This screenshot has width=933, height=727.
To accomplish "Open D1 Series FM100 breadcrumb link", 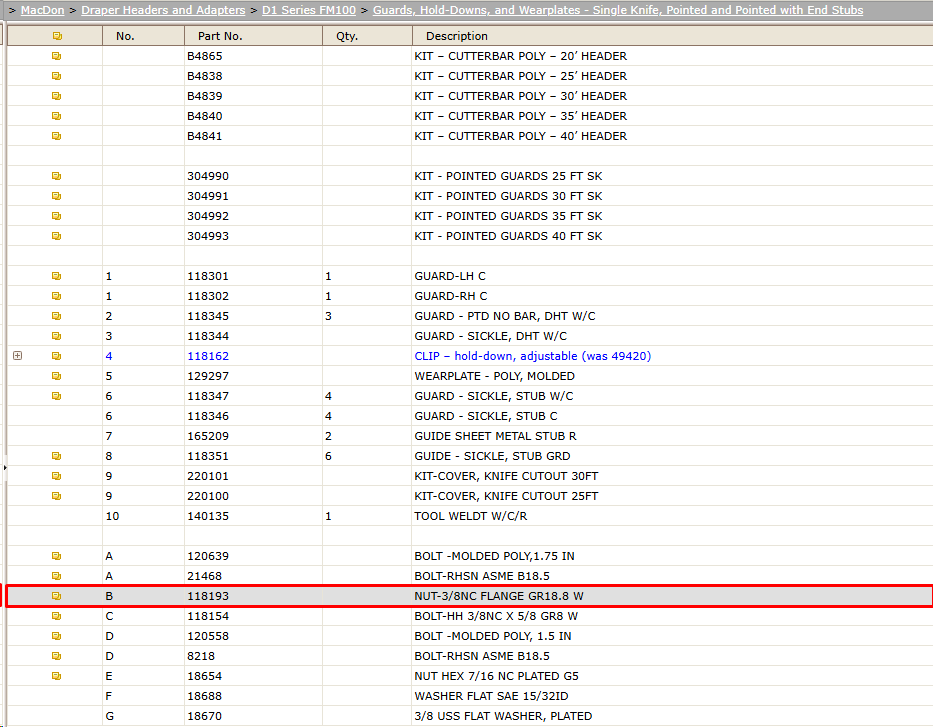I will pos(309,10).
